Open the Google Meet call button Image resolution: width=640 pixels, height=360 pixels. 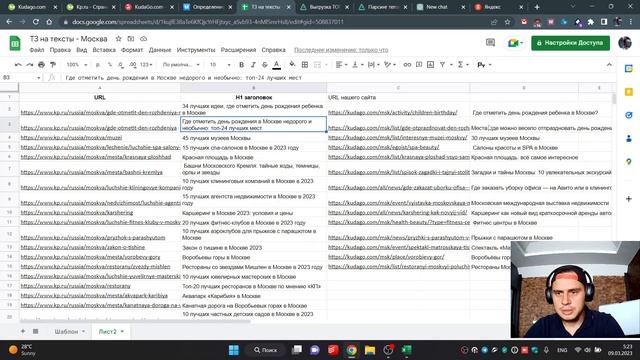tap(515, 42)
